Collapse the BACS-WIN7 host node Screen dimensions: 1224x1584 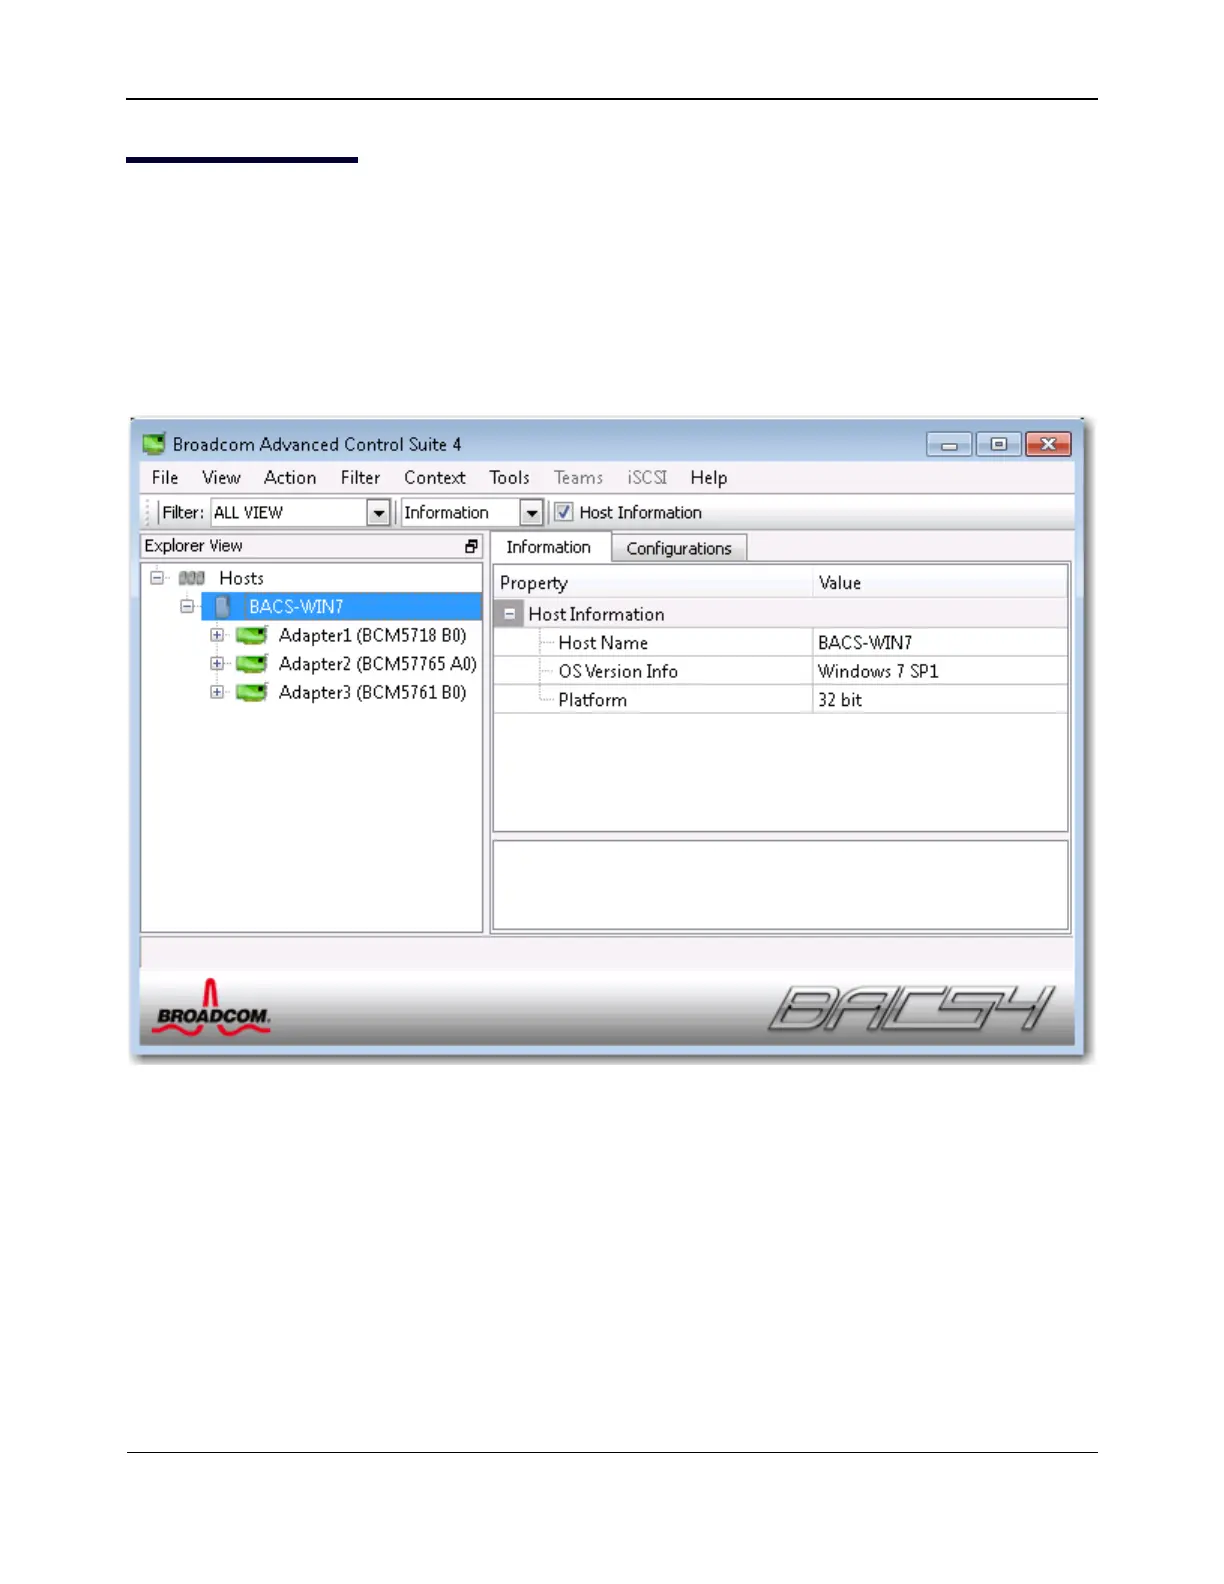coord(187,606)
